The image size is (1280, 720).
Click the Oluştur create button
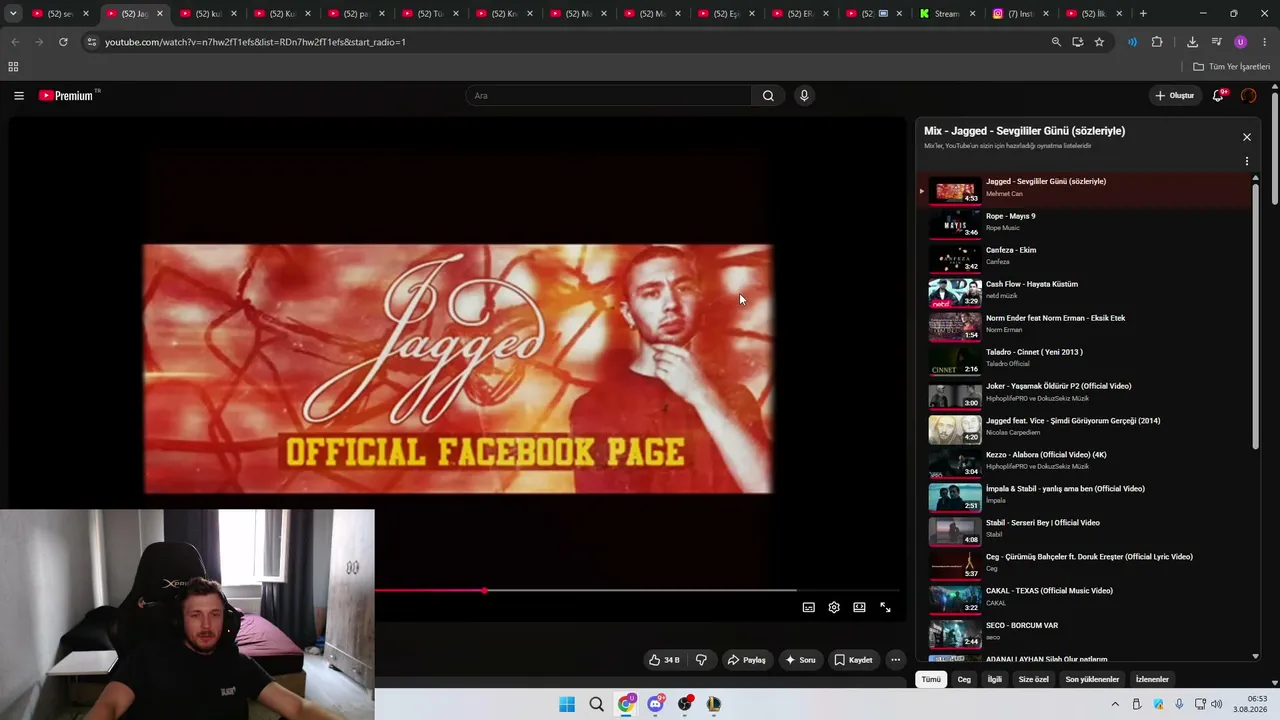tap(1175, 96)
